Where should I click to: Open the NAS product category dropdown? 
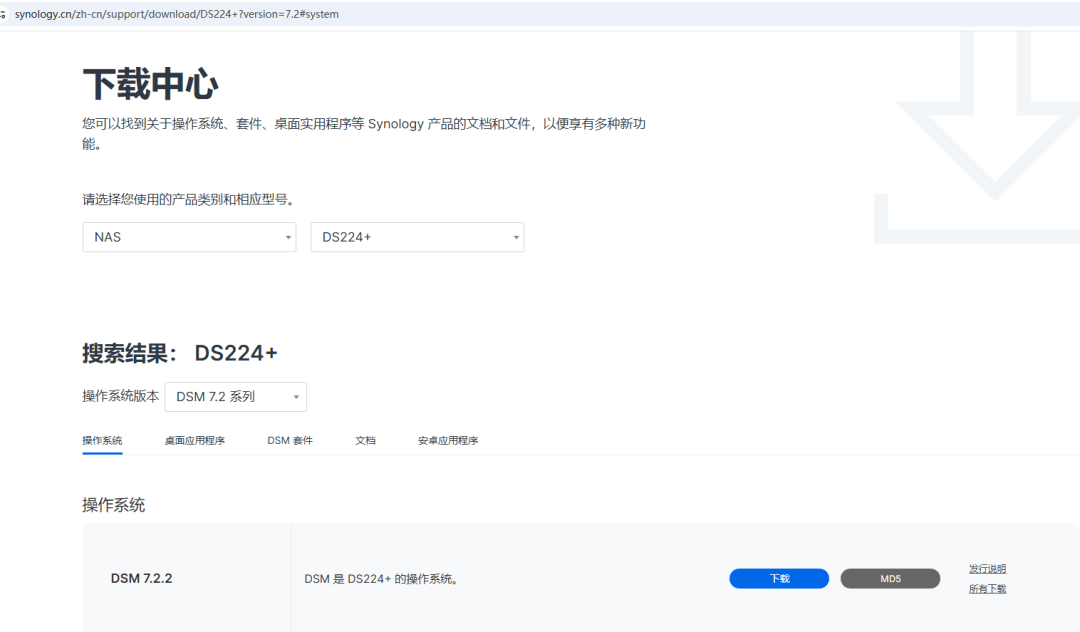[x=189, y=237]
